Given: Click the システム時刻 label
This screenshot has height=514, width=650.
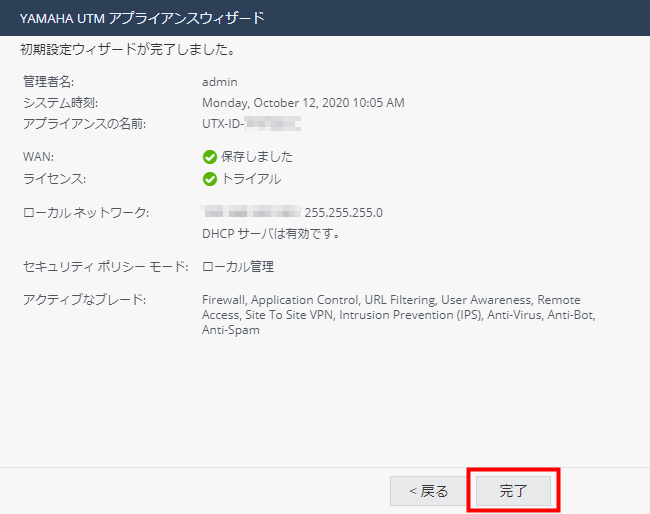Looking at the screenshot, I should click(x=60, y=103).
